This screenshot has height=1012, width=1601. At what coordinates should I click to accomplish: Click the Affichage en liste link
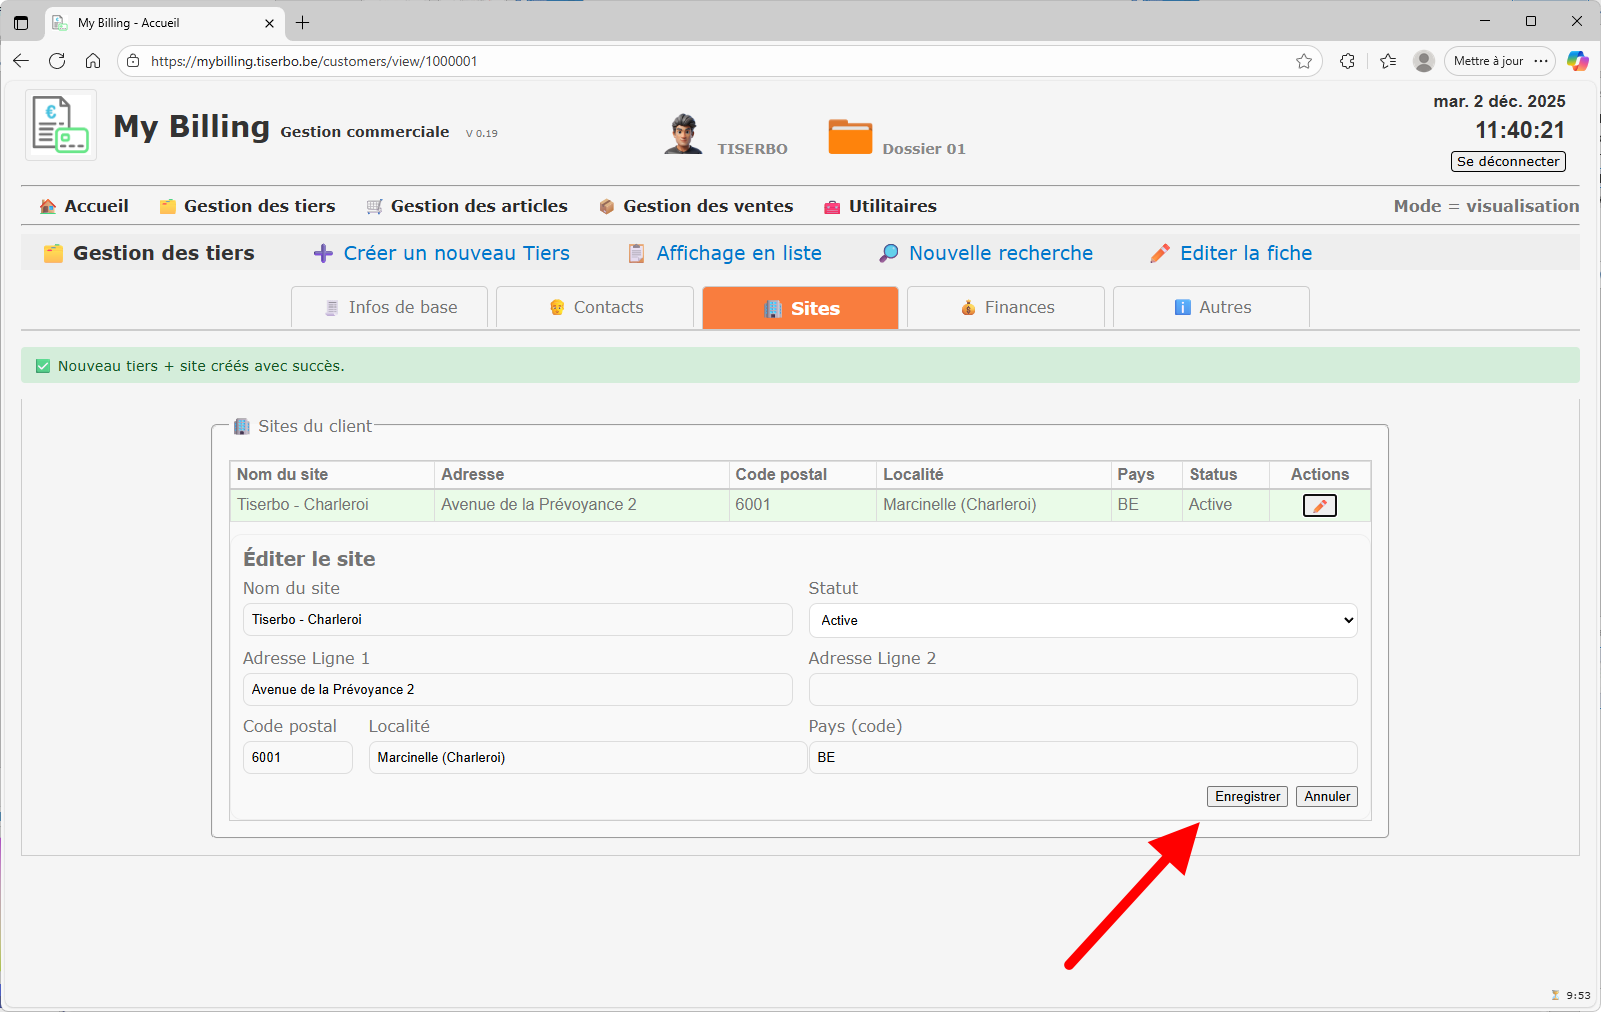tap(738, 253)
